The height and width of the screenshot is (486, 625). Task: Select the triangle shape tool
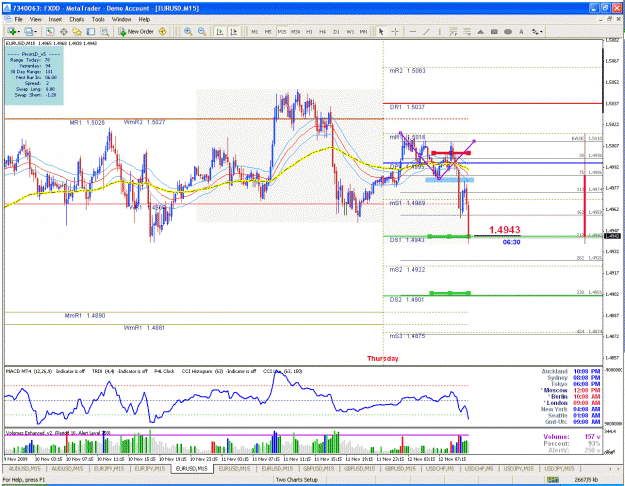[480, 31]
